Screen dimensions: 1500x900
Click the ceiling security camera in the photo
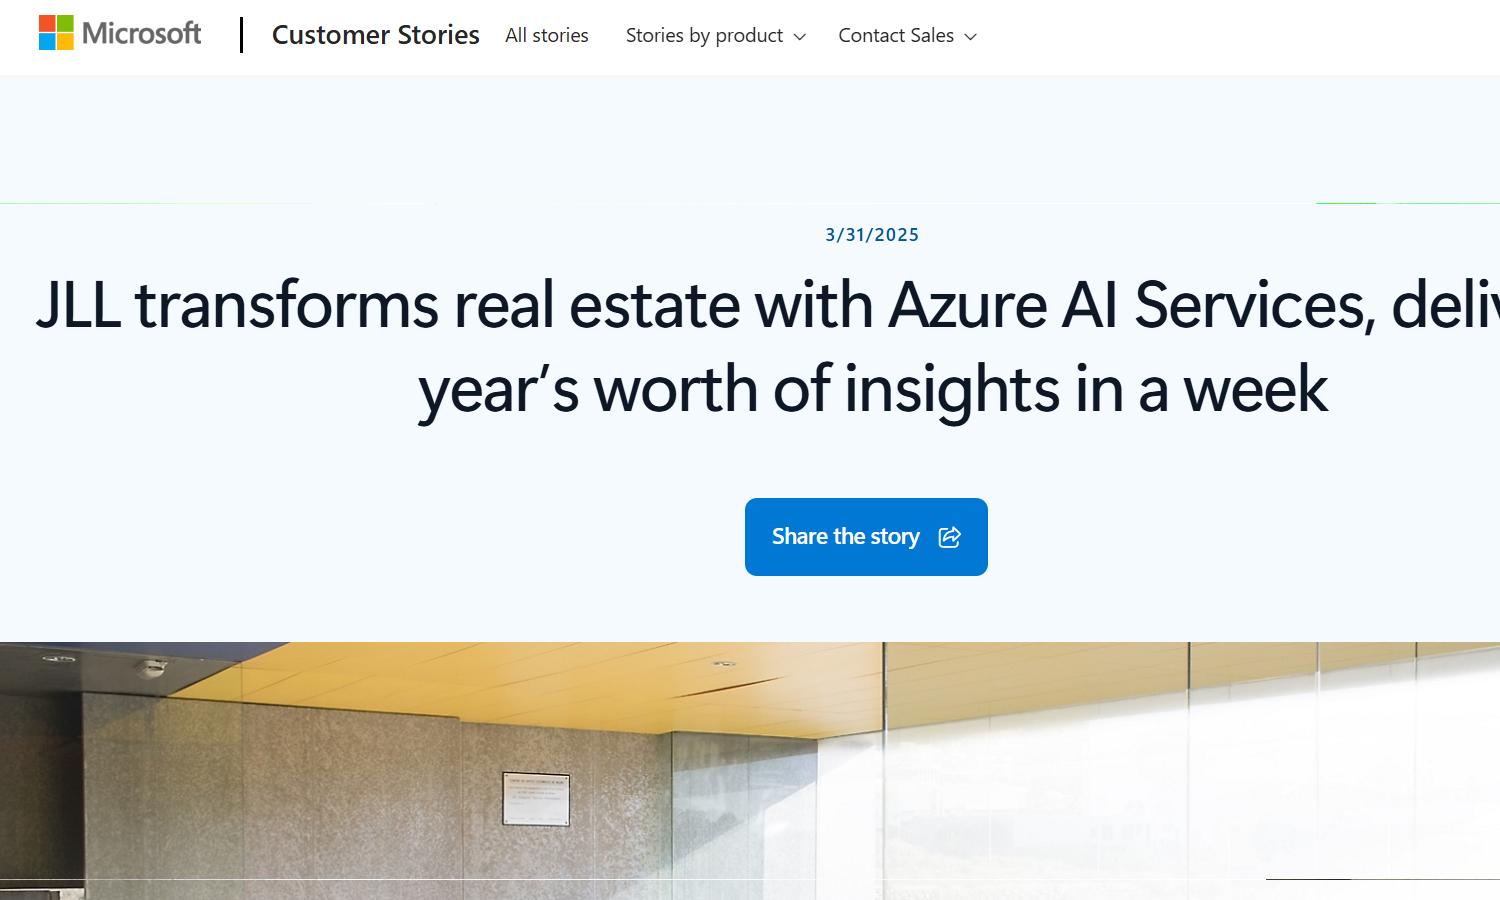151,668
